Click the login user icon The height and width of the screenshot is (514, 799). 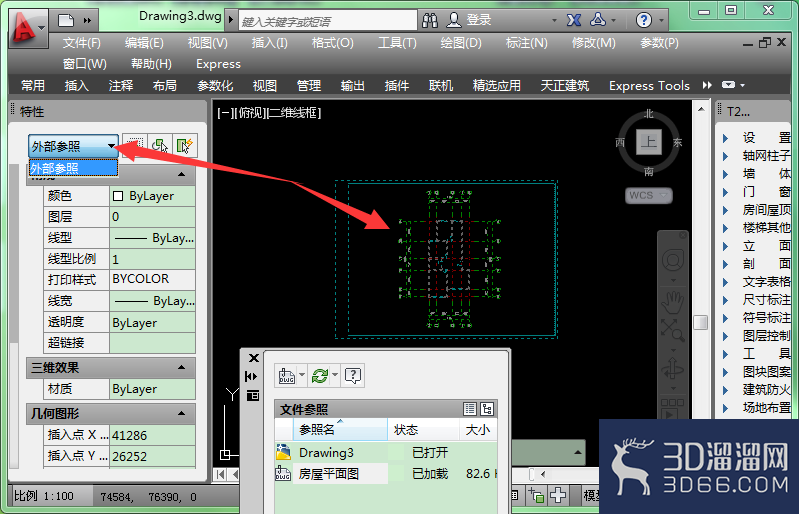click(453, 20)
